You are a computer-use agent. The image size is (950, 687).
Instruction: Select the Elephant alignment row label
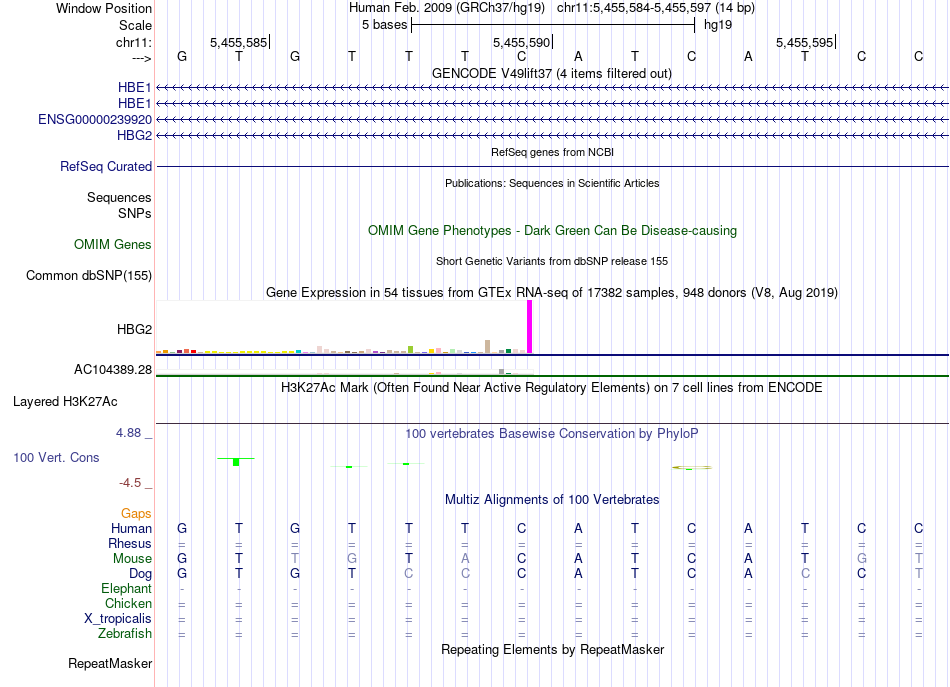[127, 588]
